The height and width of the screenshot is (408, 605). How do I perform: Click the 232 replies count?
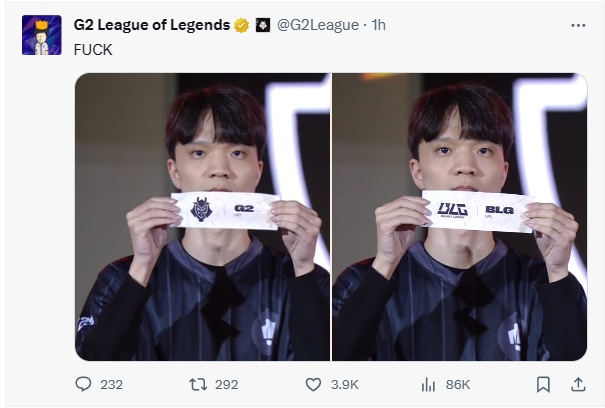[x=111, y=384]
